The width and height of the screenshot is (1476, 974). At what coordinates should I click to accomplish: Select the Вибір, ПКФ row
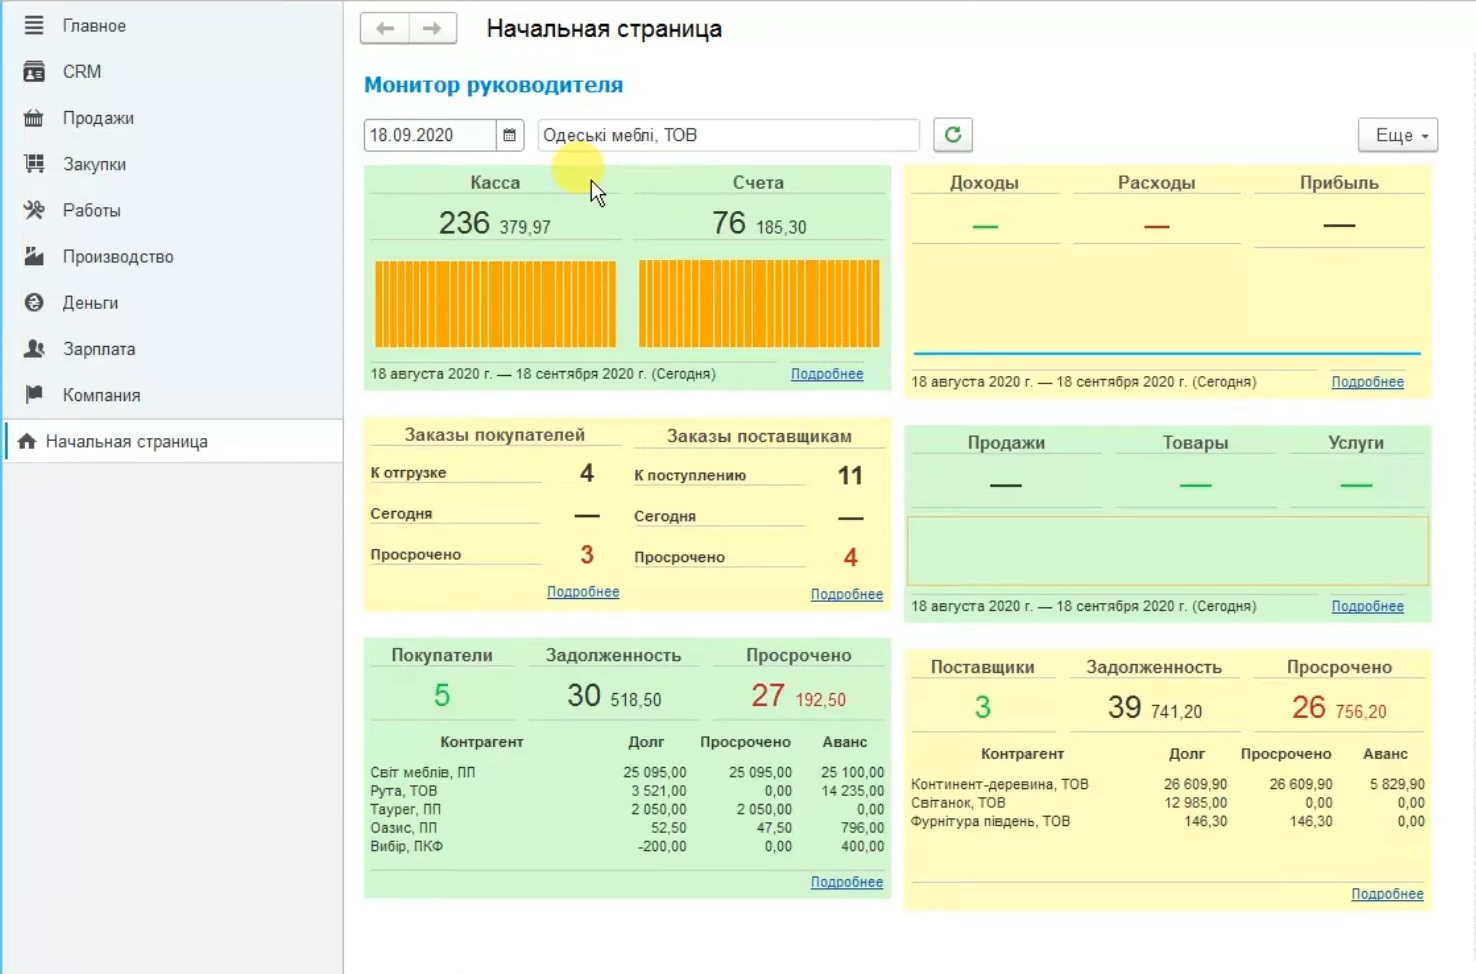point(627,846)
